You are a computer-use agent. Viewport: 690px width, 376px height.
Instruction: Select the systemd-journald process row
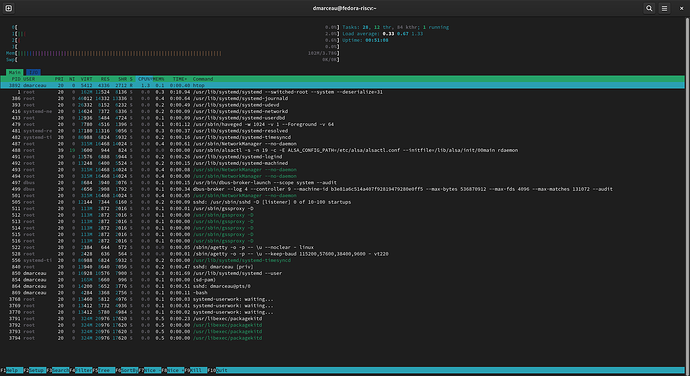click(x=342, y=99)
